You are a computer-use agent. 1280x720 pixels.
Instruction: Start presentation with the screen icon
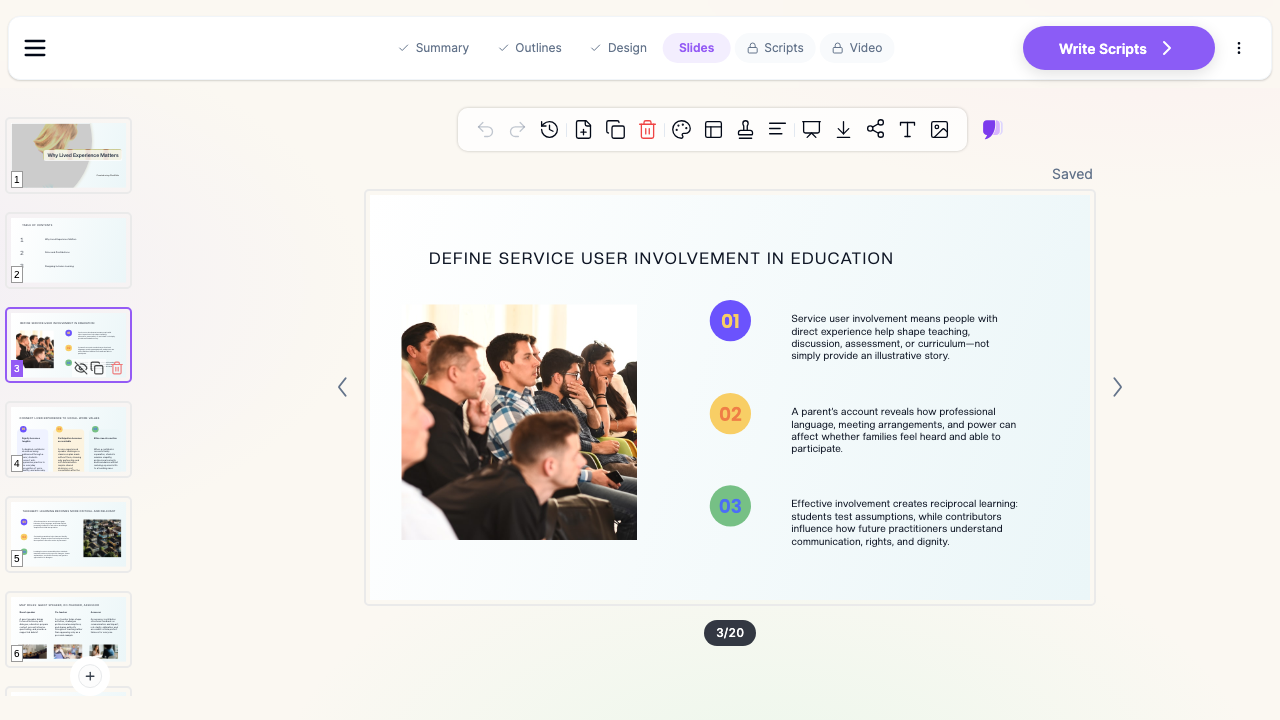pyautogui.click(x=812, y=129)
